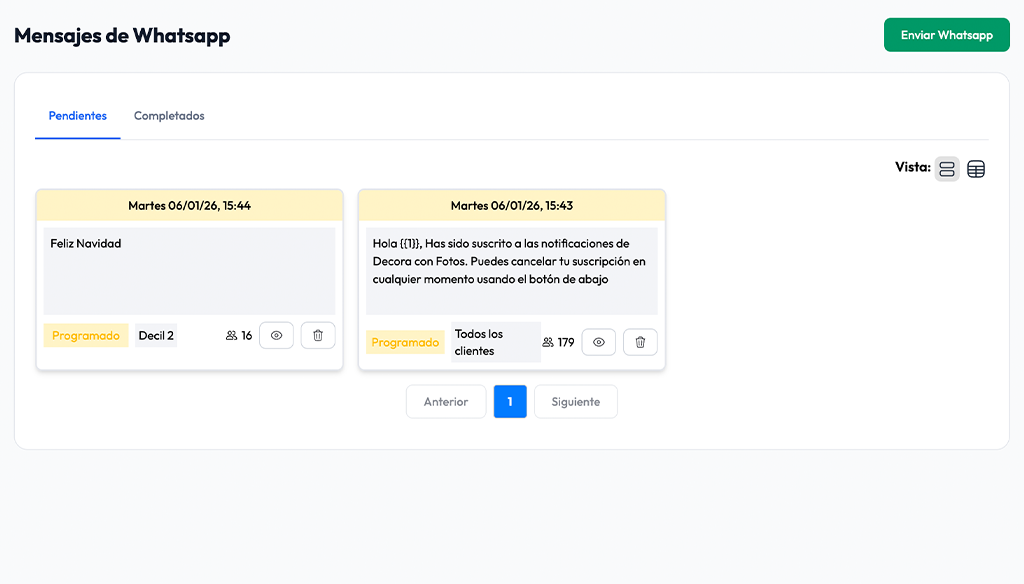
Task: Go to next page with Siguiente
Action: (576, 402)
